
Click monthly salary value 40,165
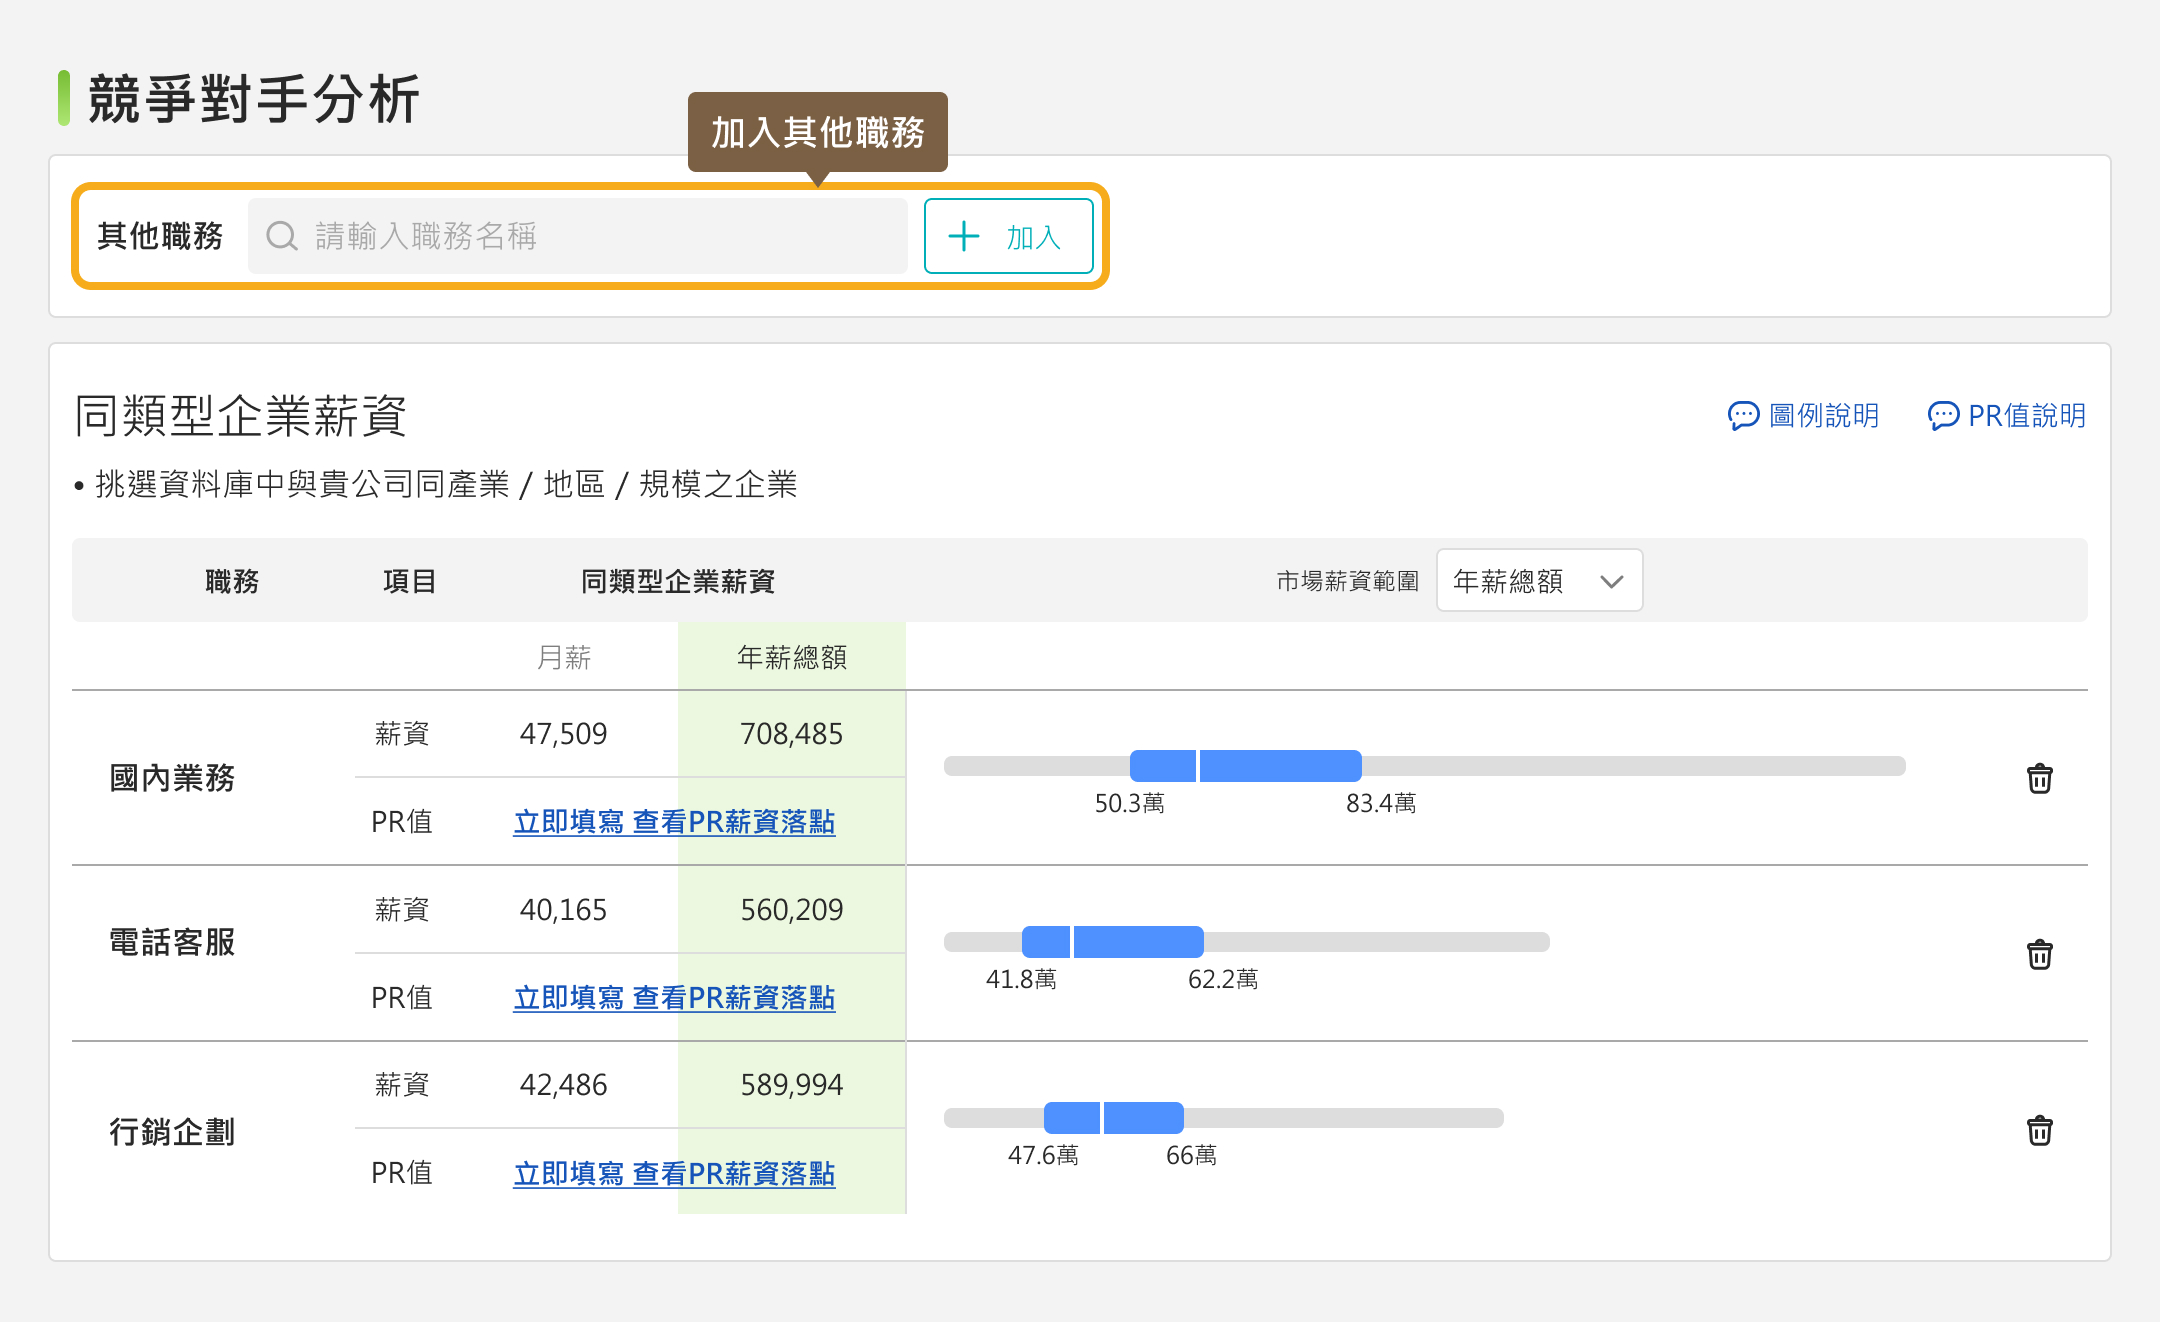click(x=563, y=910)
